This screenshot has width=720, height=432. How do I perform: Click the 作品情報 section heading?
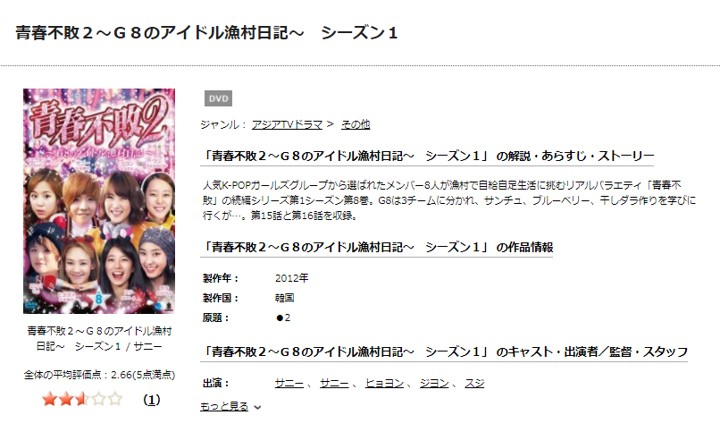tap(377, 247)
